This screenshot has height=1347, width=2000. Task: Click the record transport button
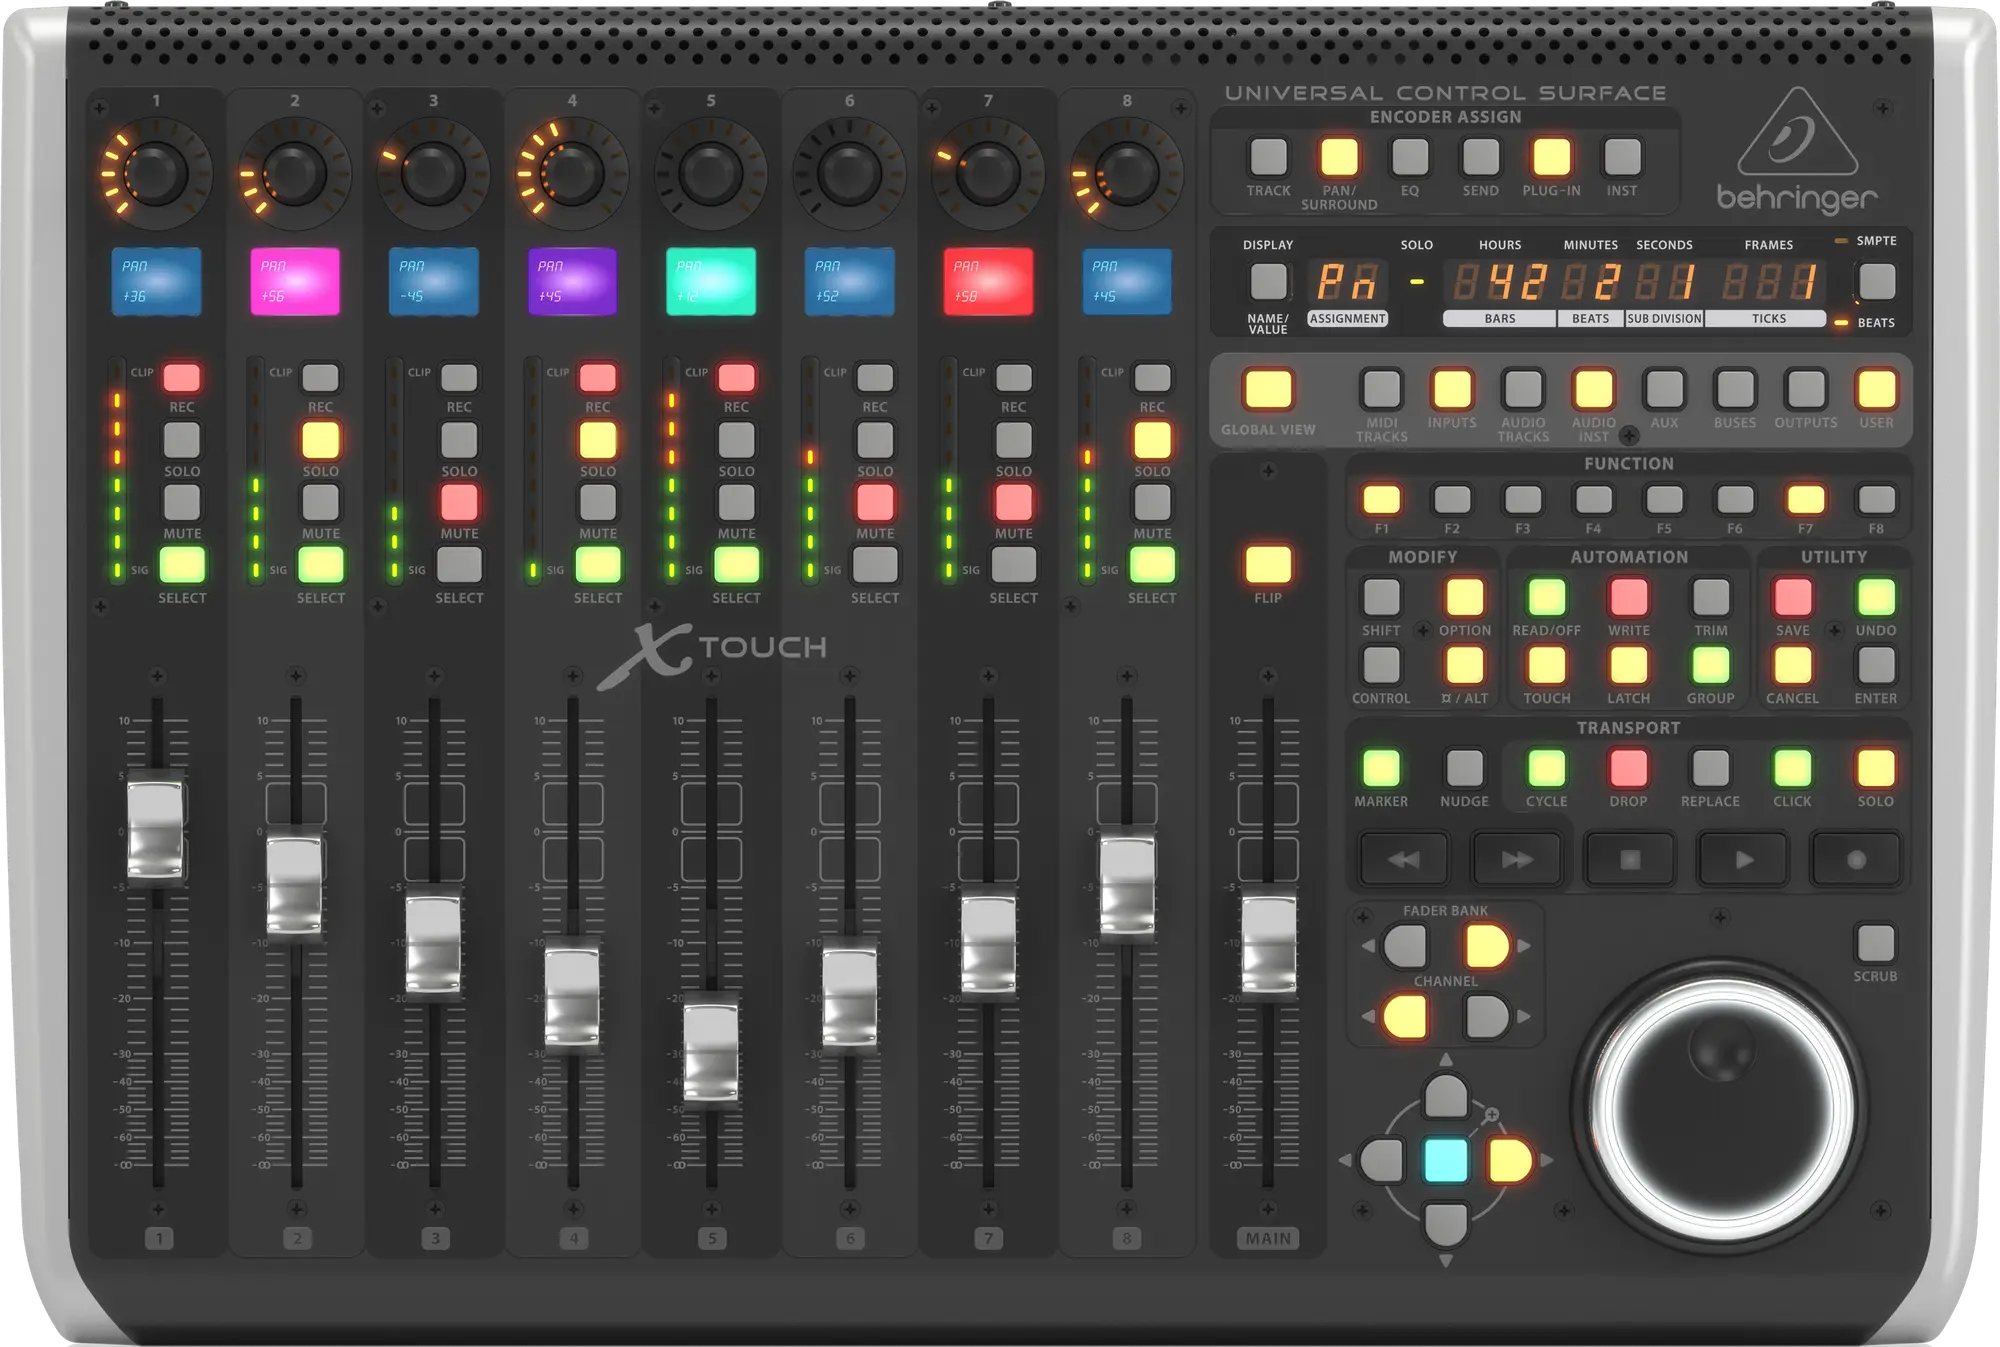tap(1856, 860)
